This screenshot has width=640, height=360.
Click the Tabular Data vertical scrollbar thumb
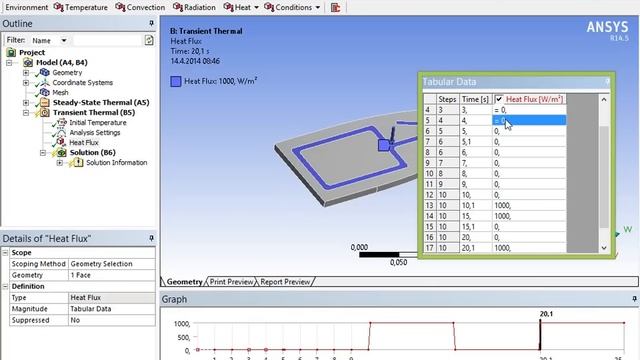(604, 176)
